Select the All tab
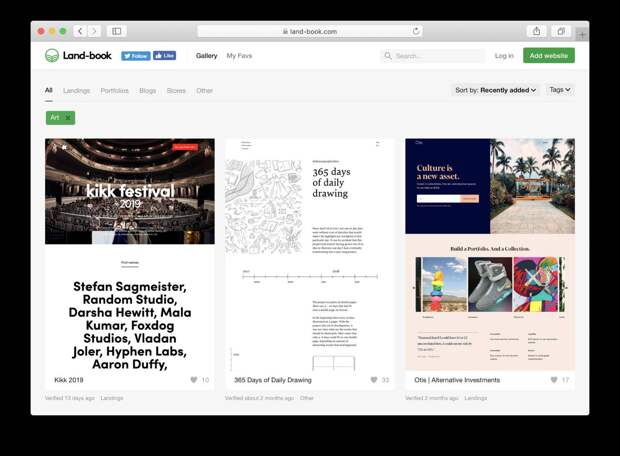This screenshot has height=456, width=620. (49, 91)
